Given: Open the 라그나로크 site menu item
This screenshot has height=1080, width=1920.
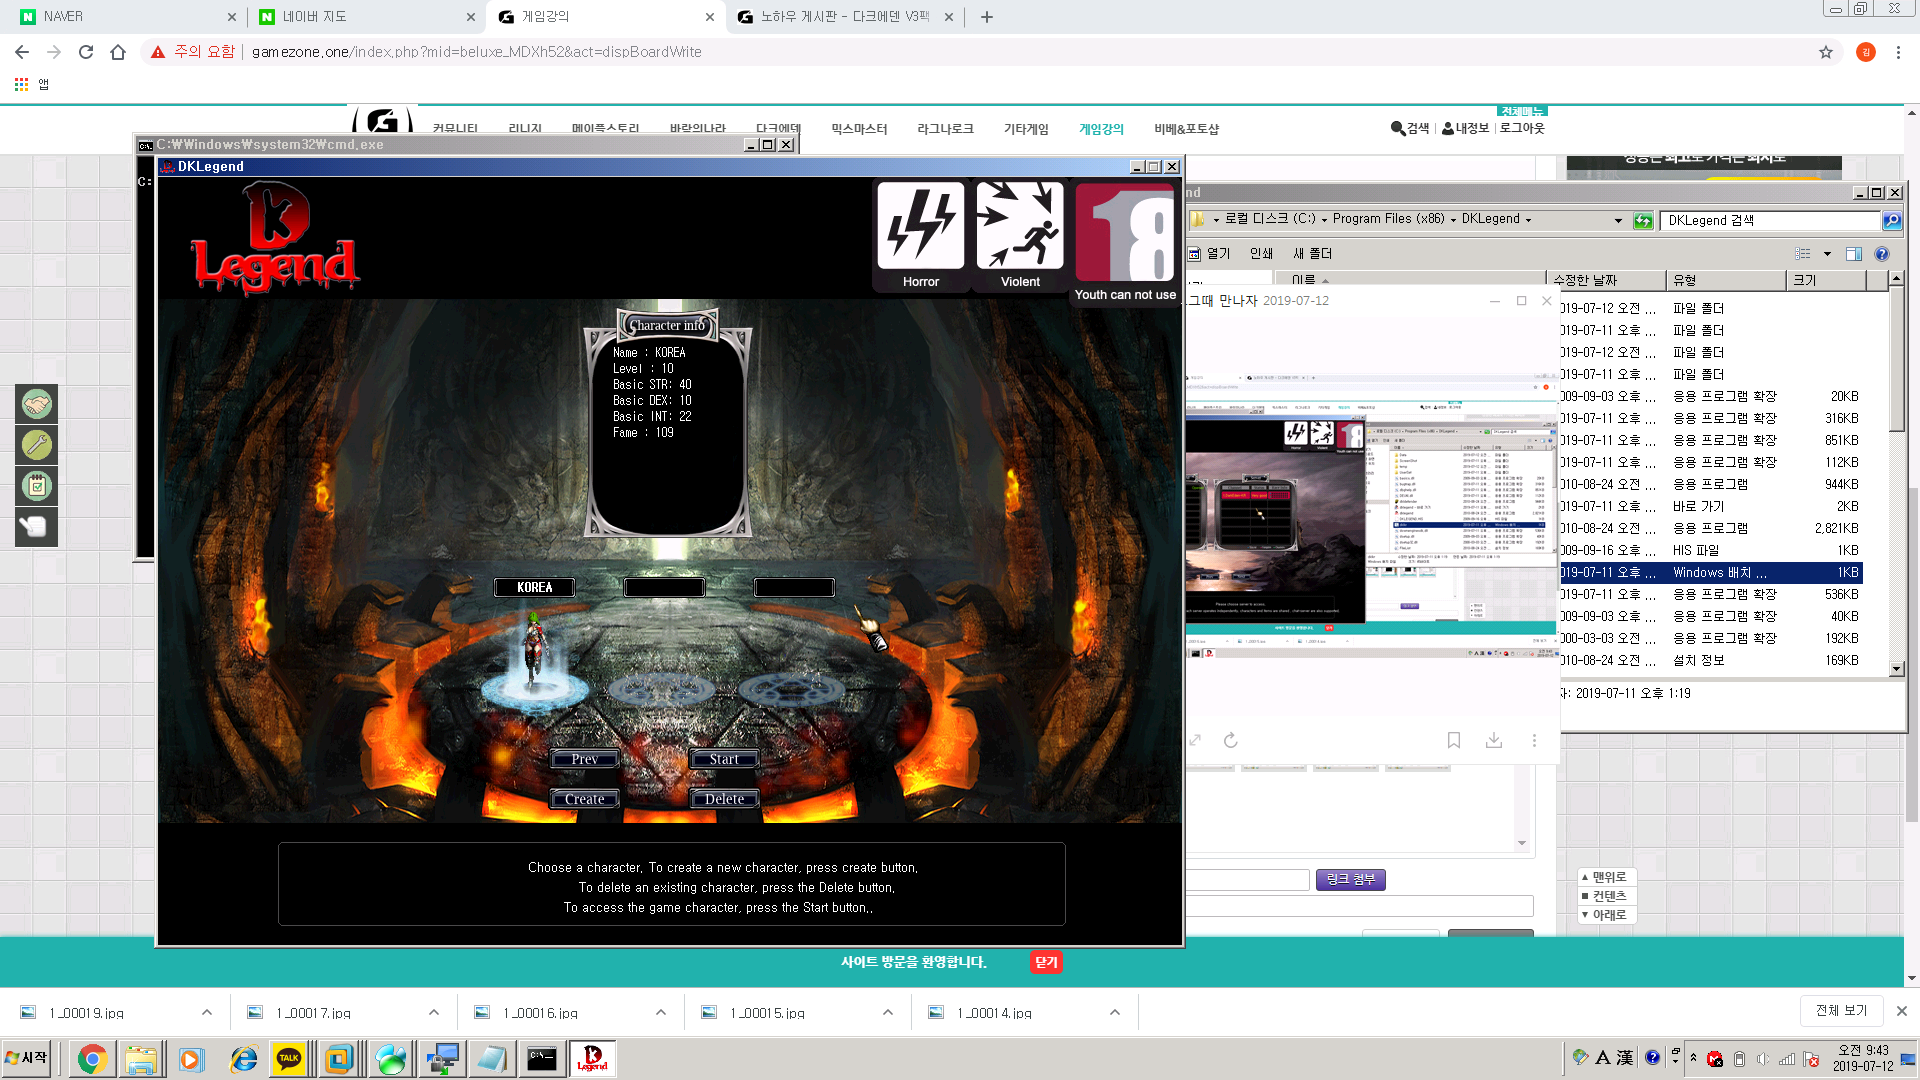Looking at the screenshot, I should (945, 129).
